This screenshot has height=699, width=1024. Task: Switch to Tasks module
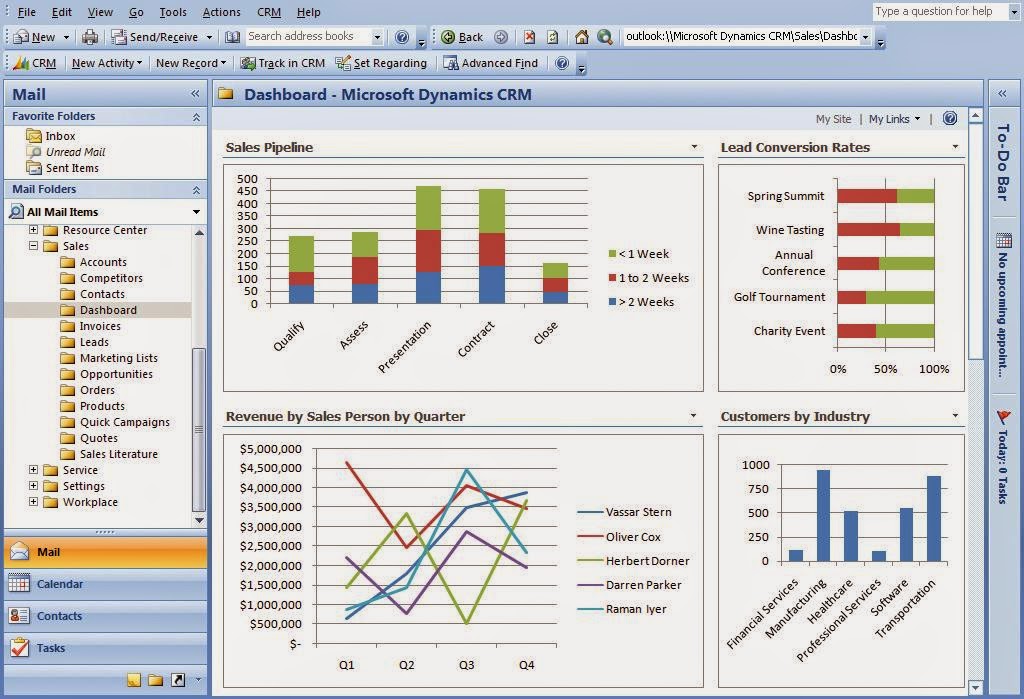click(x=106, y=647)
